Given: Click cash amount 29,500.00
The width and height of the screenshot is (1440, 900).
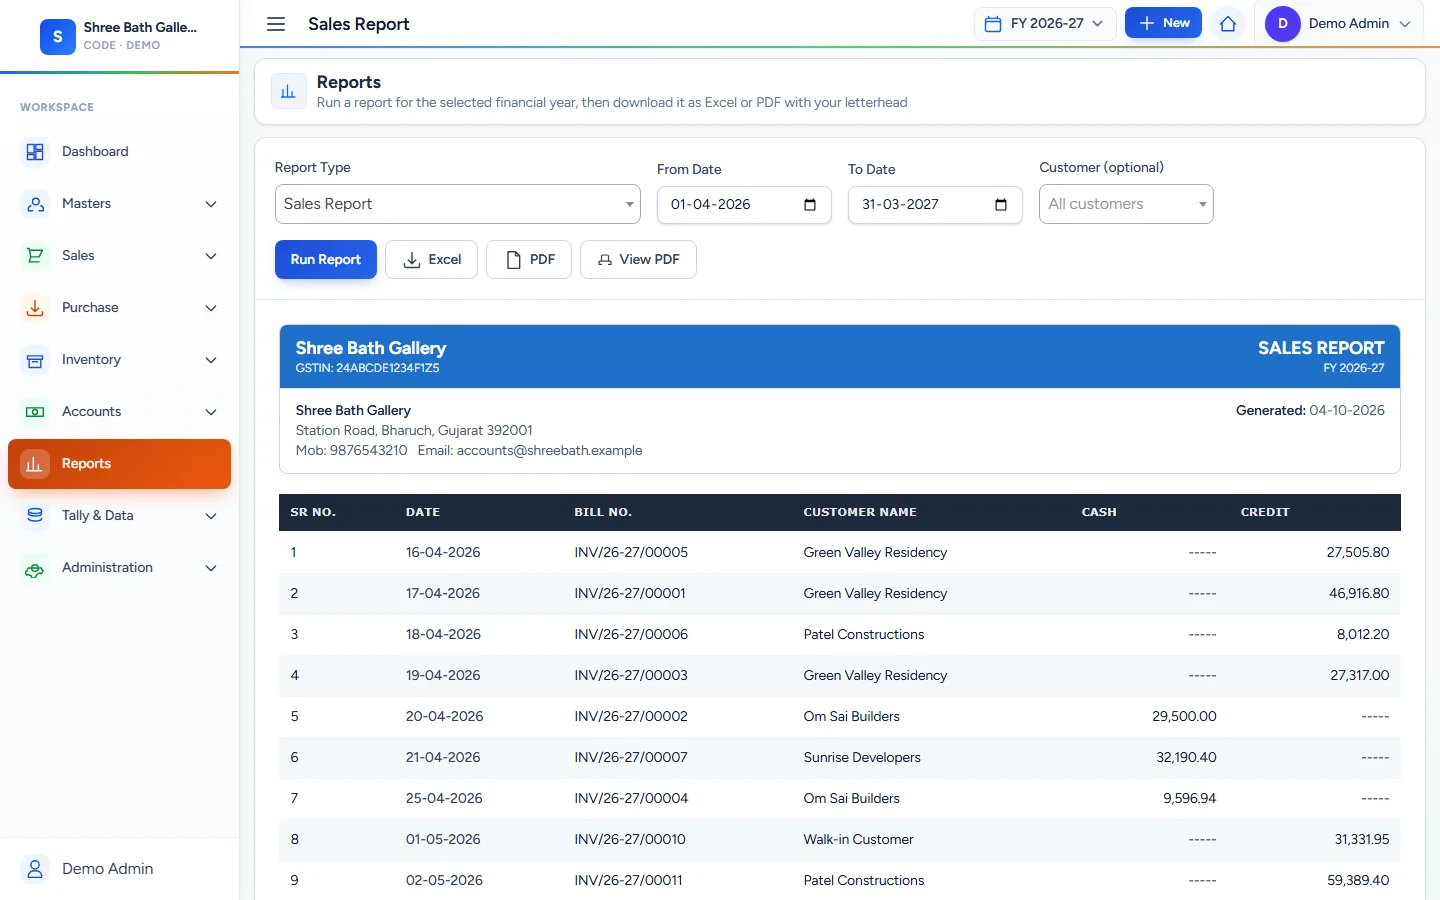Looking at the screenshot, I should click(x=1184, y=717).
